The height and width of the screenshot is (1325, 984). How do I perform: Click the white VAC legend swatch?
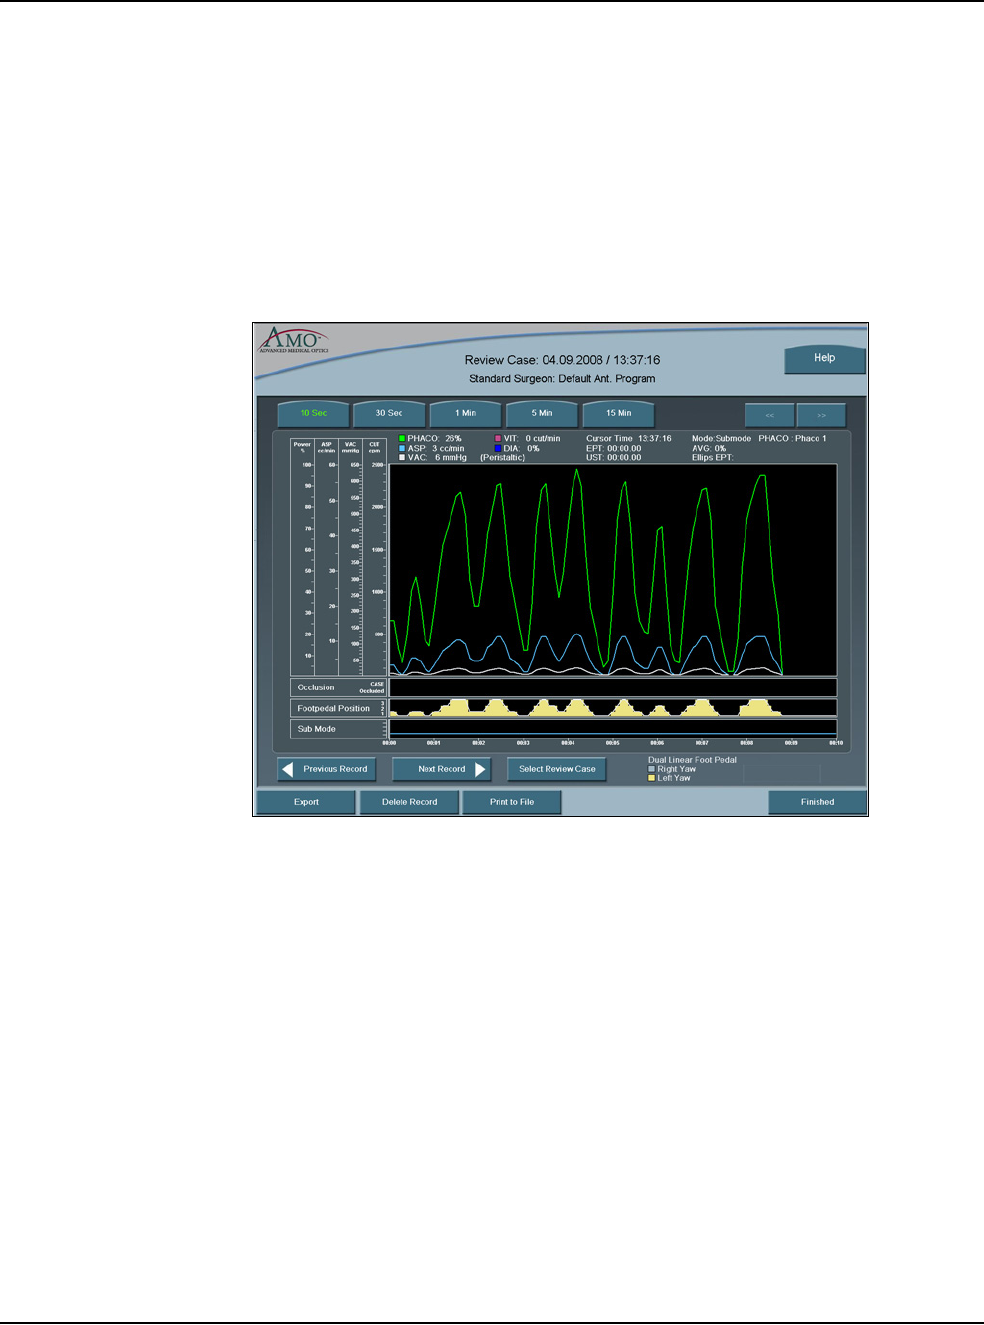(x=402, y=458)
